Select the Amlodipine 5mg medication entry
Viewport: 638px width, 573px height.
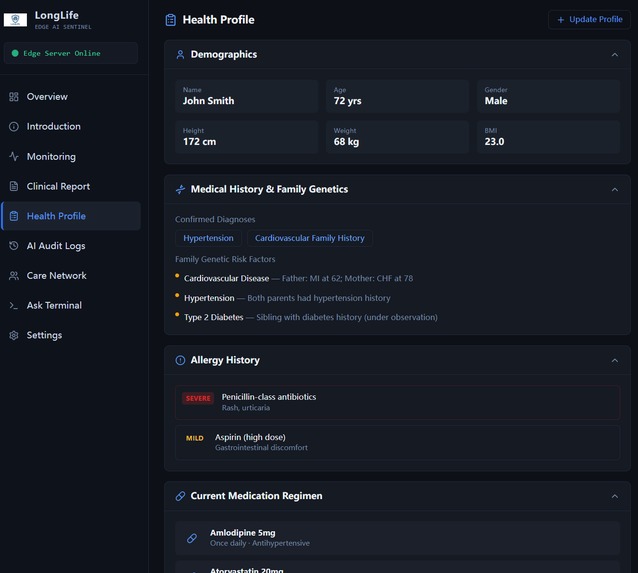pyautogui.click(x=397, y=538)
